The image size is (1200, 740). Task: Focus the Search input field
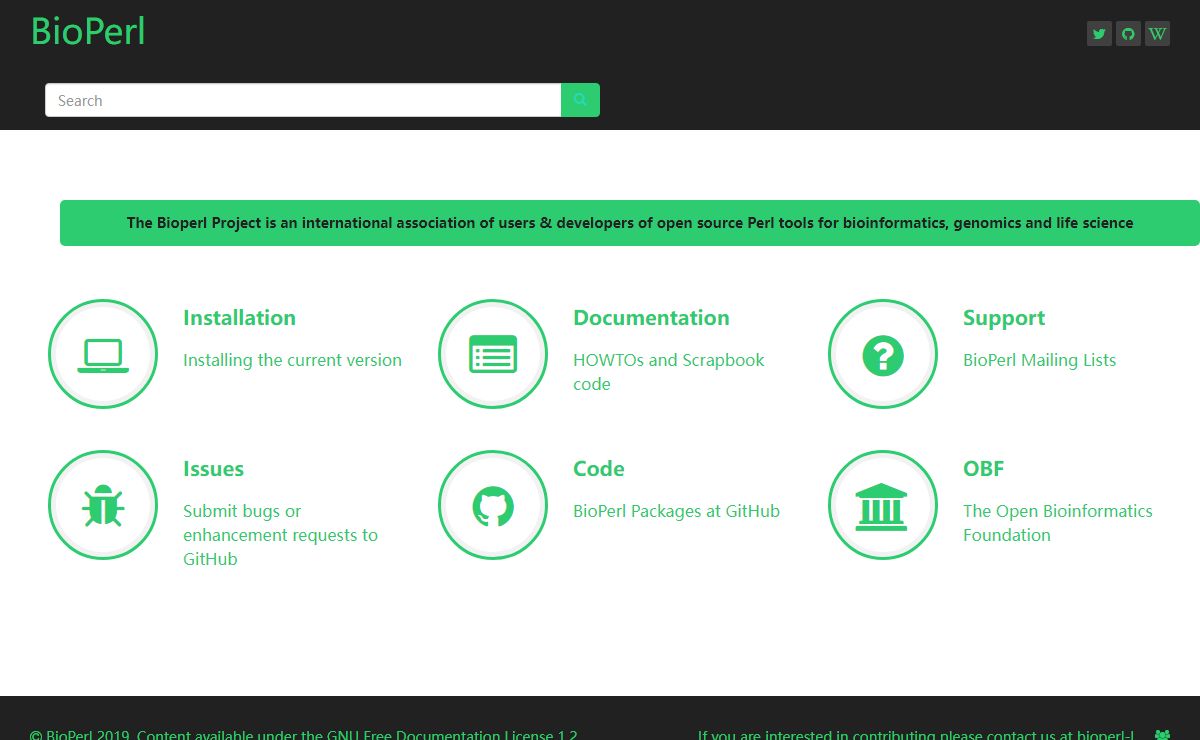click(x=302, y=100)
